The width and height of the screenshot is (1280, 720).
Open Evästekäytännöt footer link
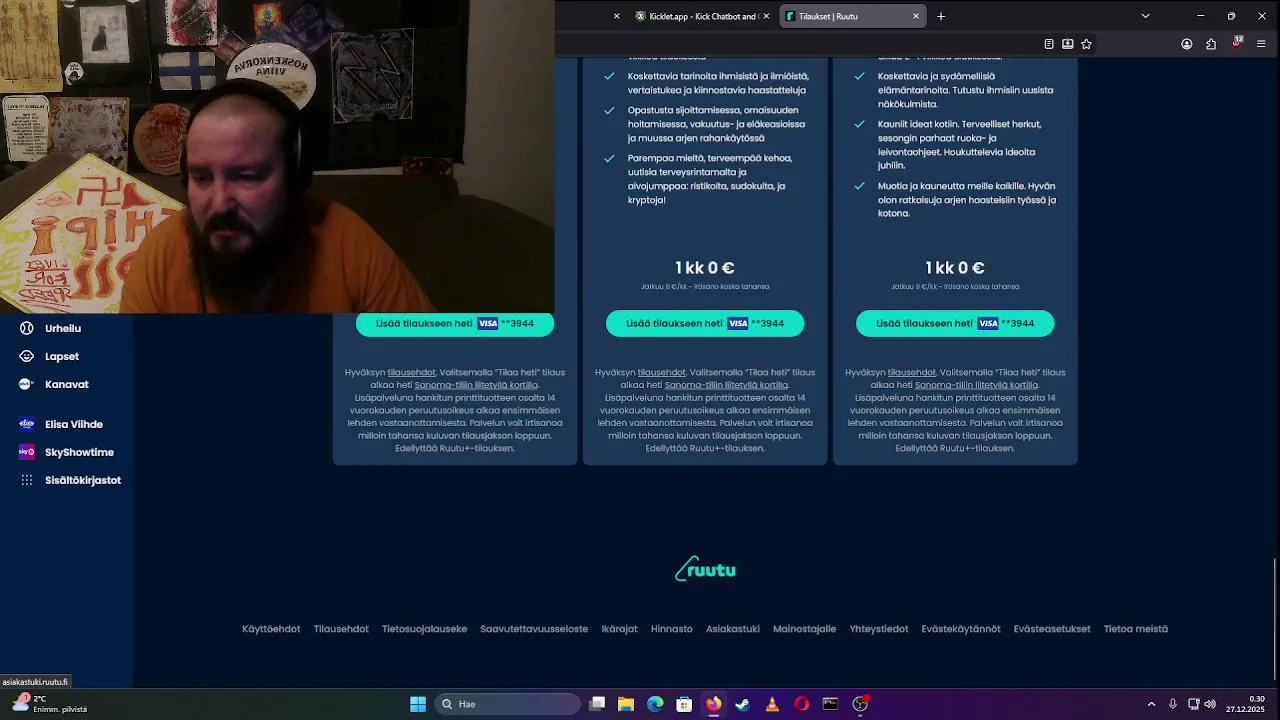click(961, 629)
